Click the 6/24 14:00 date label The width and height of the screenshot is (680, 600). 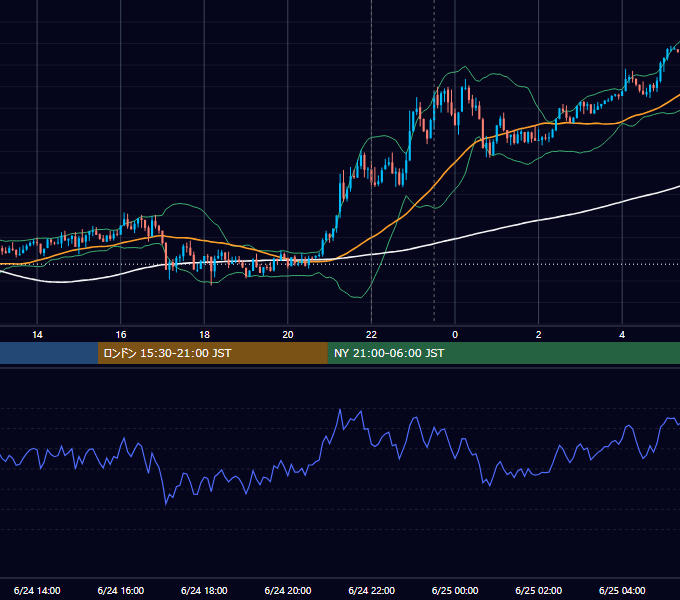(x=37, y=590)
